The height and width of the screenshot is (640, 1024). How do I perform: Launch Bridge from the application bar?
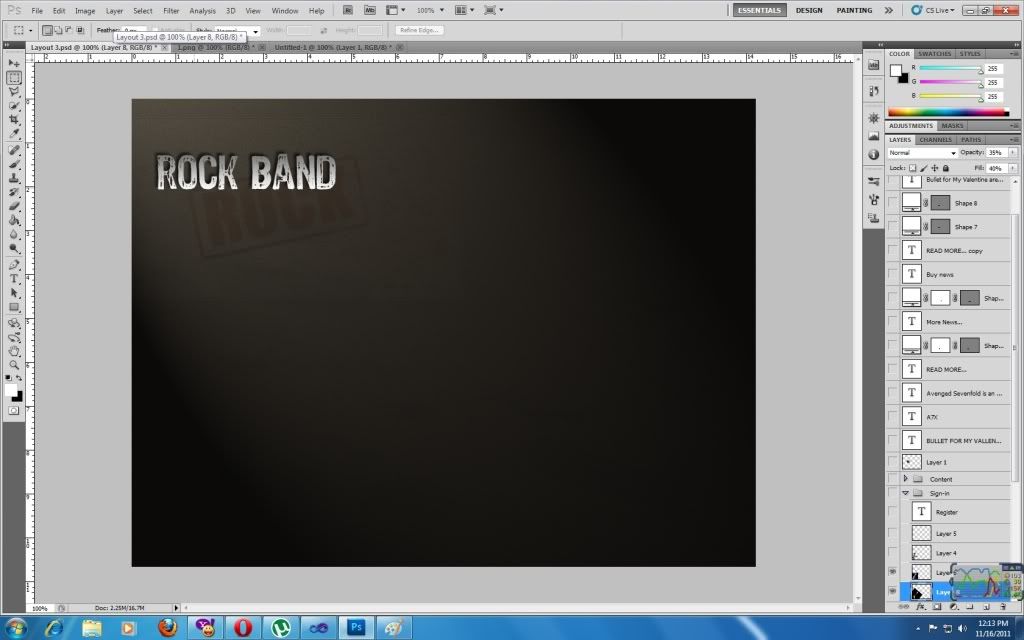point(347,10)
